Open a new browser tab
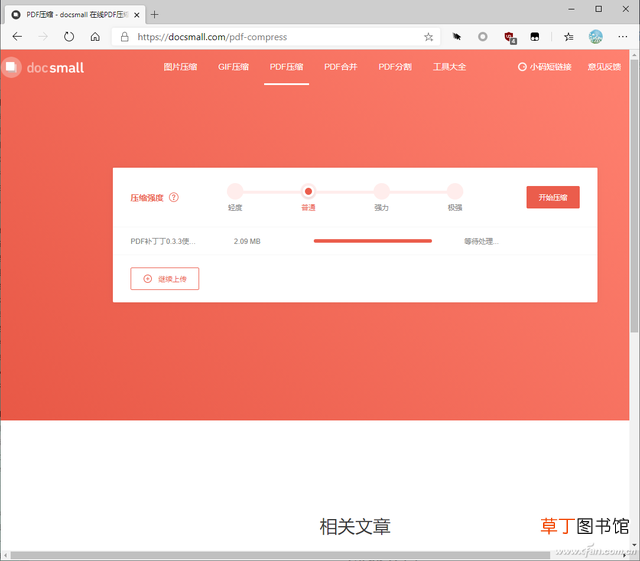 click(x=154, y=15)
